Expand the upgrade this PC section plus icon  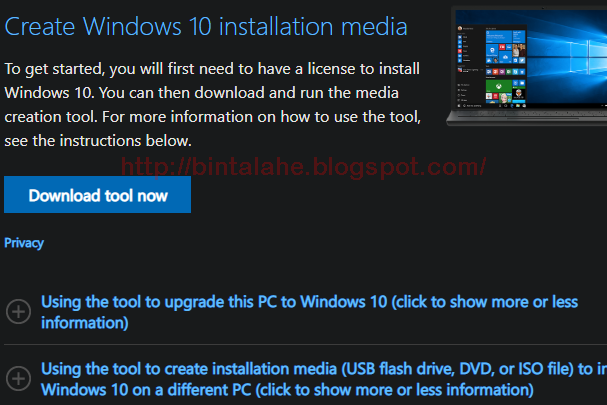pyautogui.click(x=18, y=312)
